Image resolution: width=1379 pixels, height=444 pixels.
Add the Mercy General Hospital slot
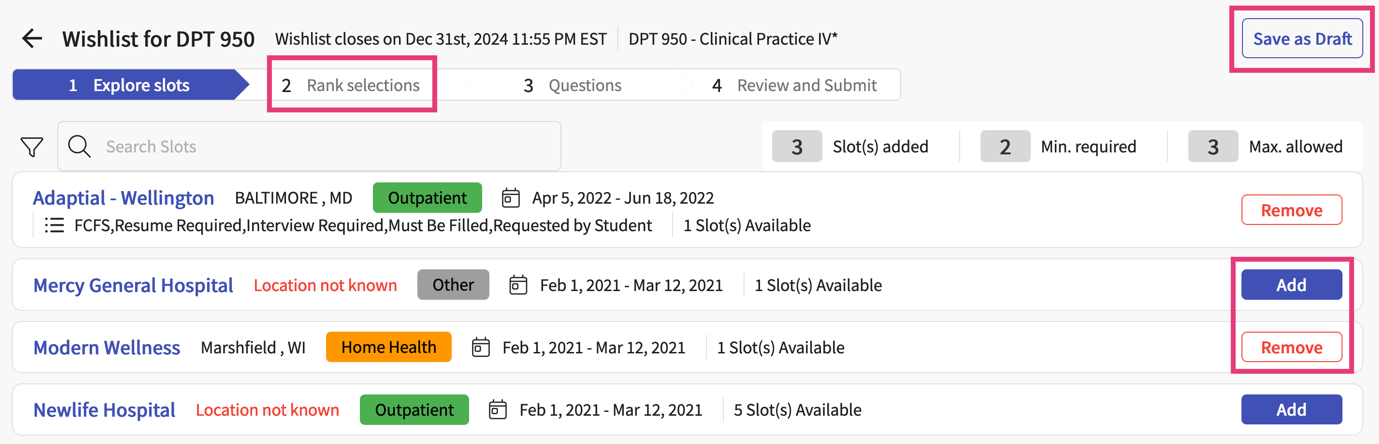[x=1291, y=285]
